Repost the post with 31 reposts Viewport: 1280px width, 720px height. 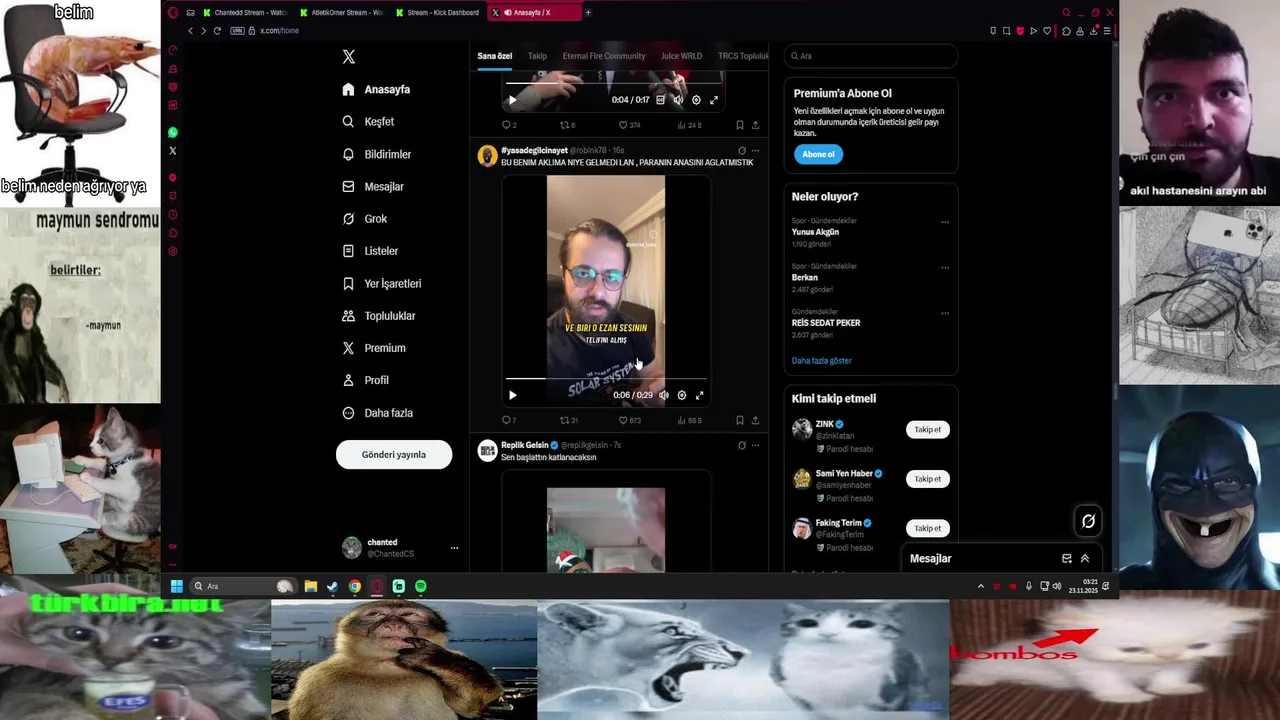[x=568, y=420]
